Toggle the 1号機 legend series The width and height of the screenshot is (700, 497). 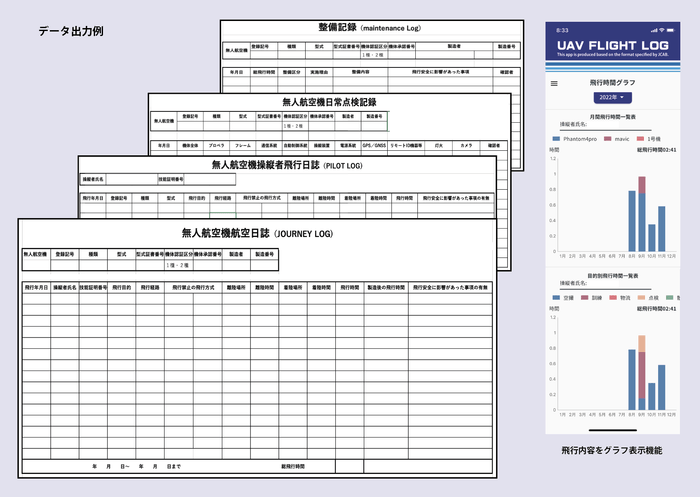[x=651, y=137]
